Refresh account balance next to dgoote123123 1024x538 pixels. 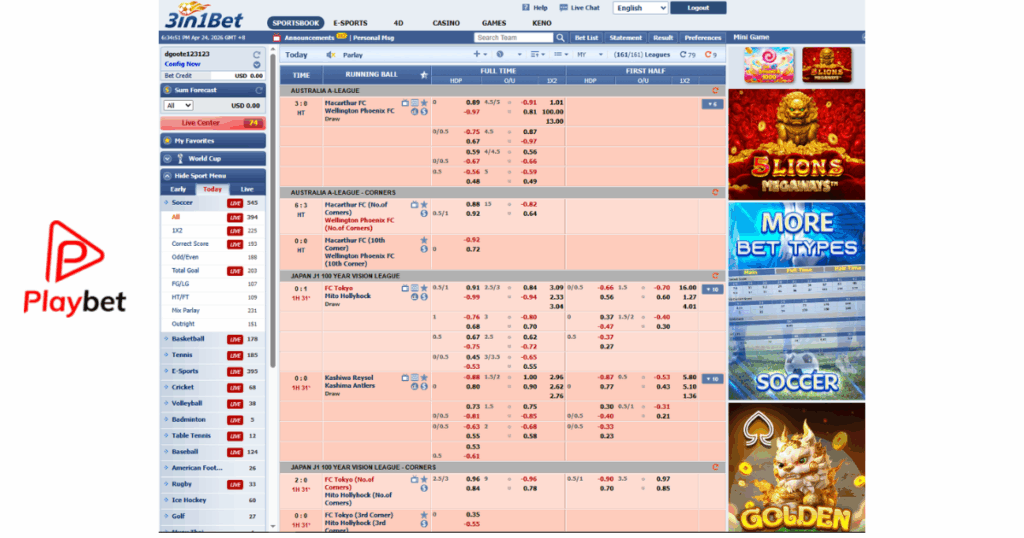tap(257, 55)
